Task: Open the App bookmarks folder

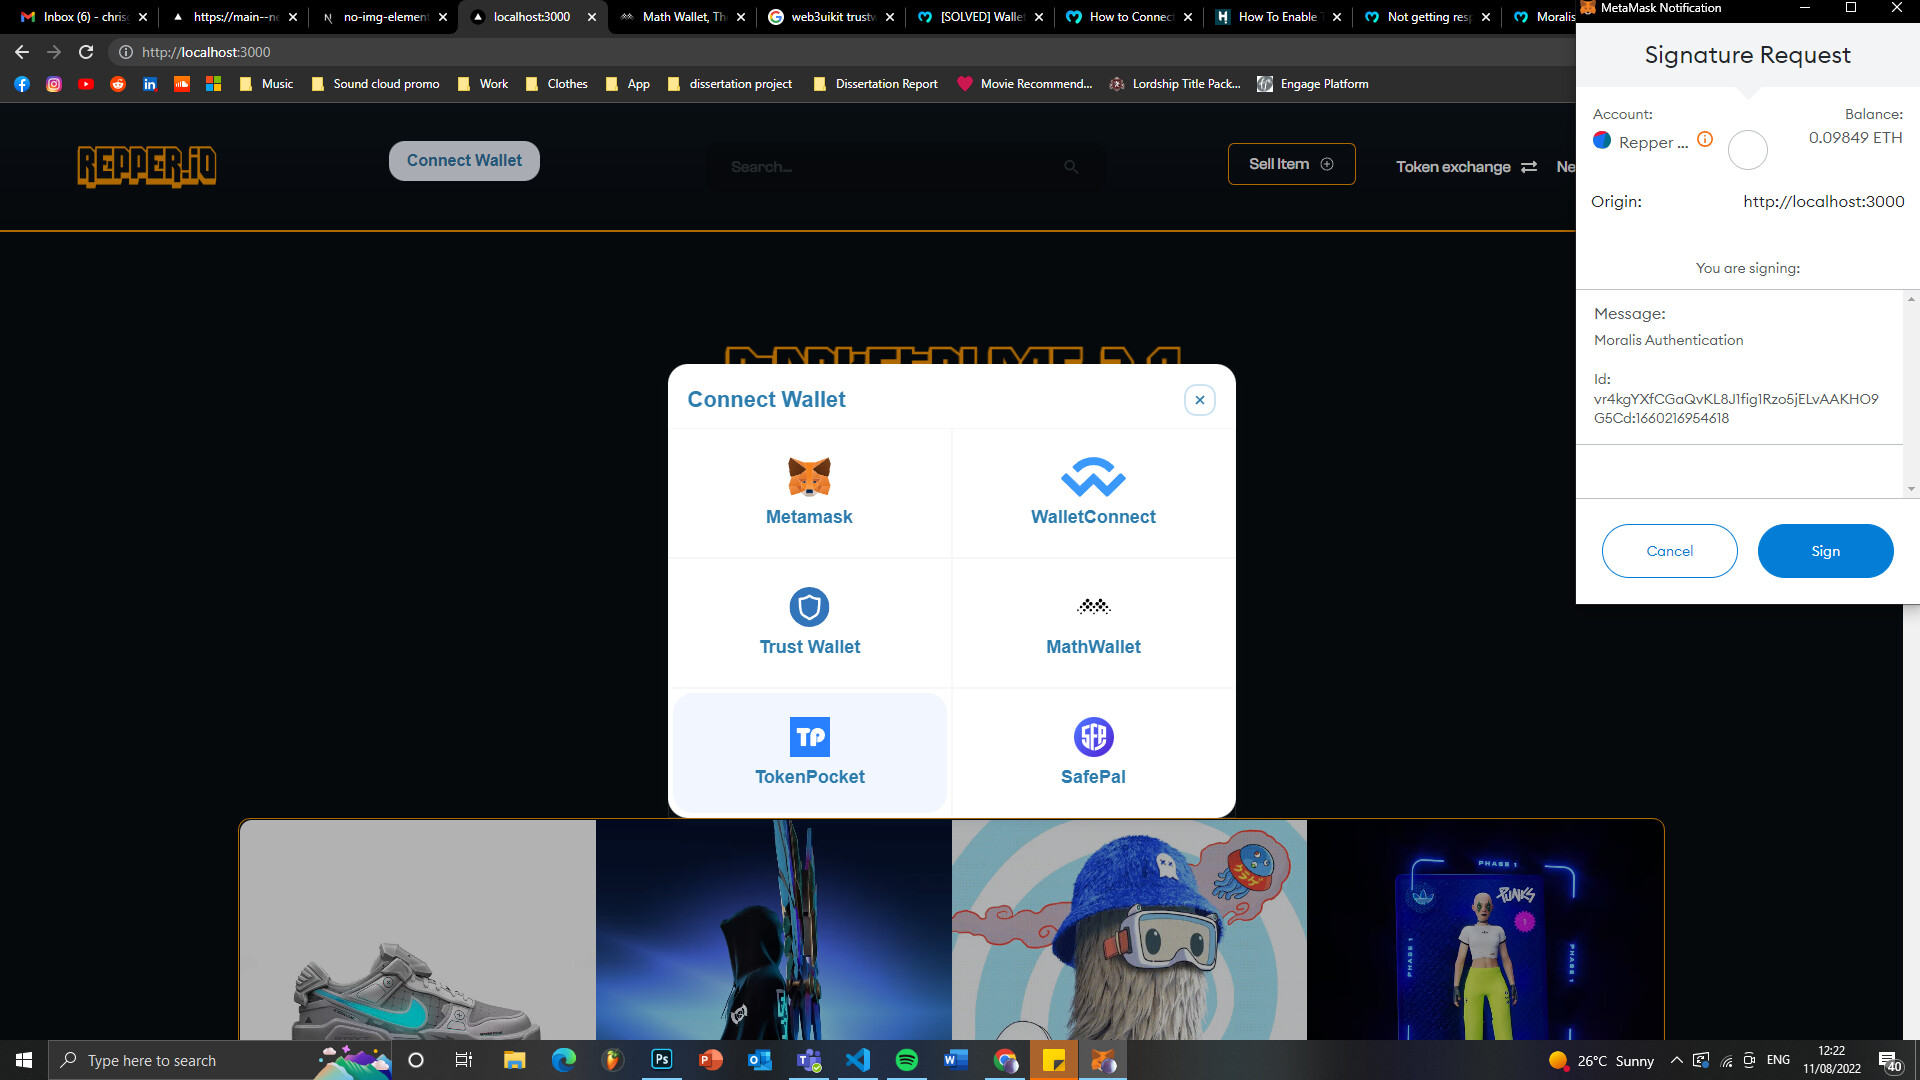Action: pyautogui.click(x=628, y=84)
